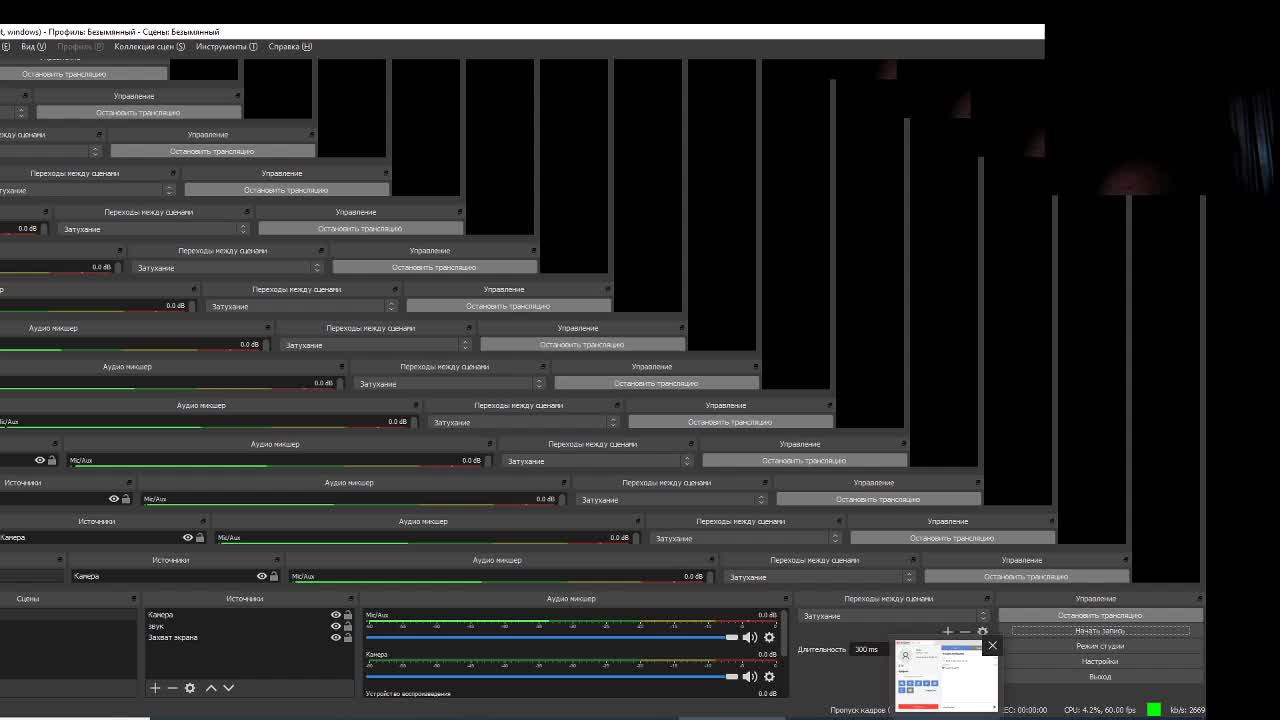
Task: Pop out the bottom Источники dock panel
Action: 351,599
